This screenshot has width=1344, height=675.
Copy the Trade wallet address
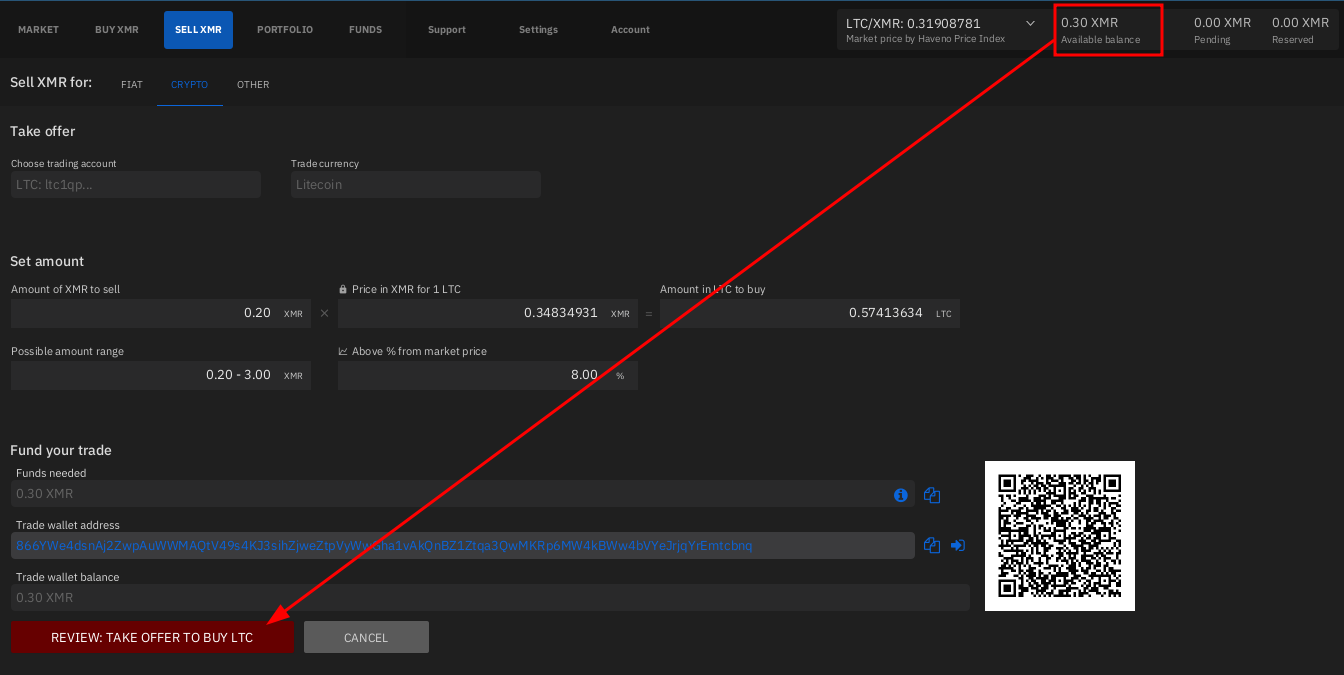[x=932, y=545]
